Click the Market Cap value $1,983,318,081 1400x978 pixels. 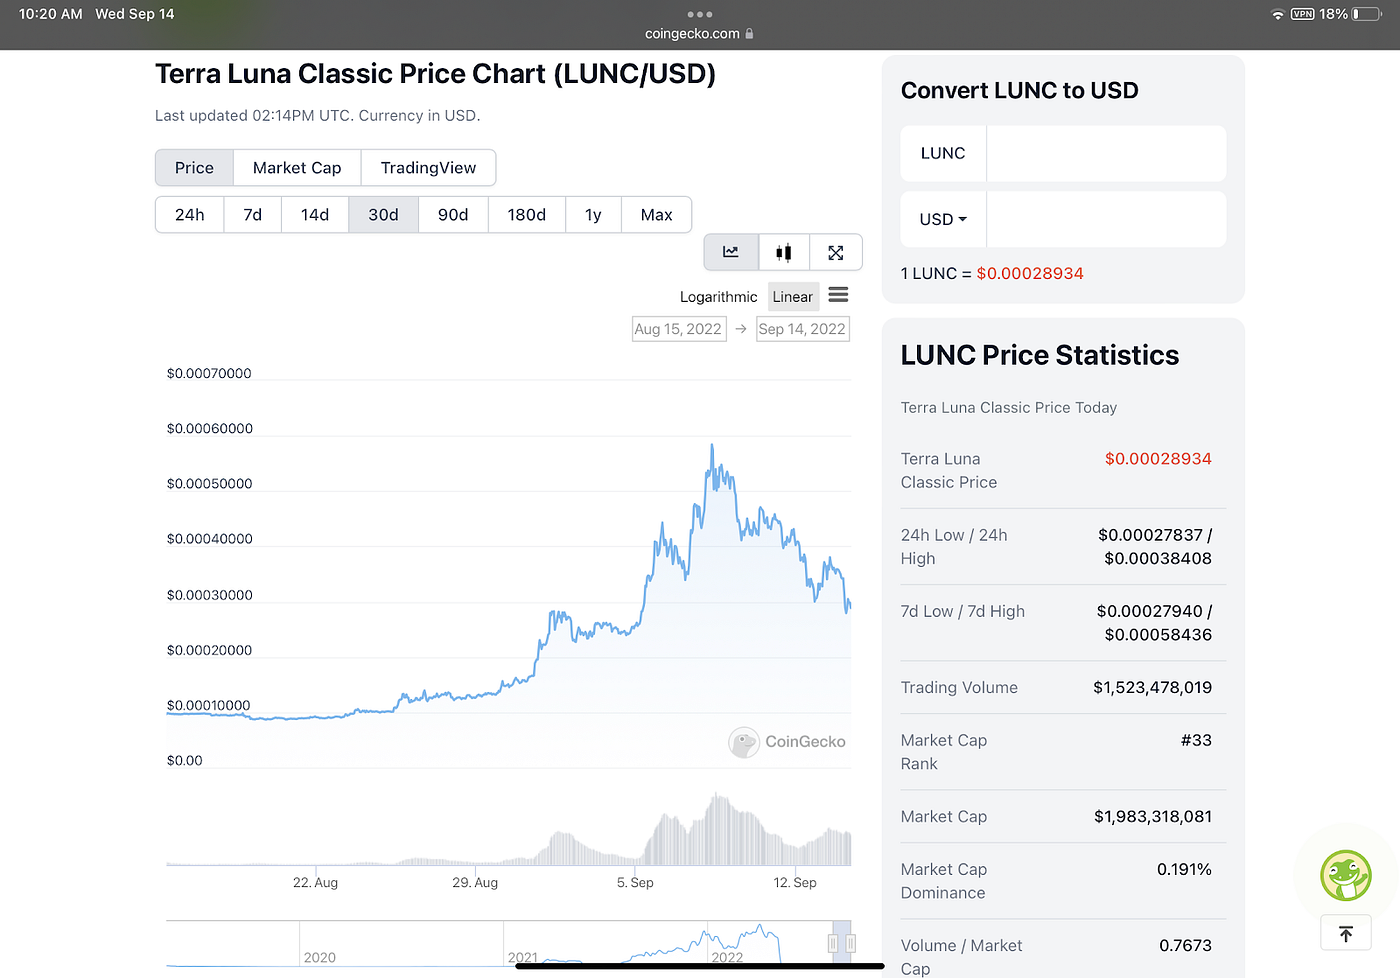click(x=1153, y=817)
